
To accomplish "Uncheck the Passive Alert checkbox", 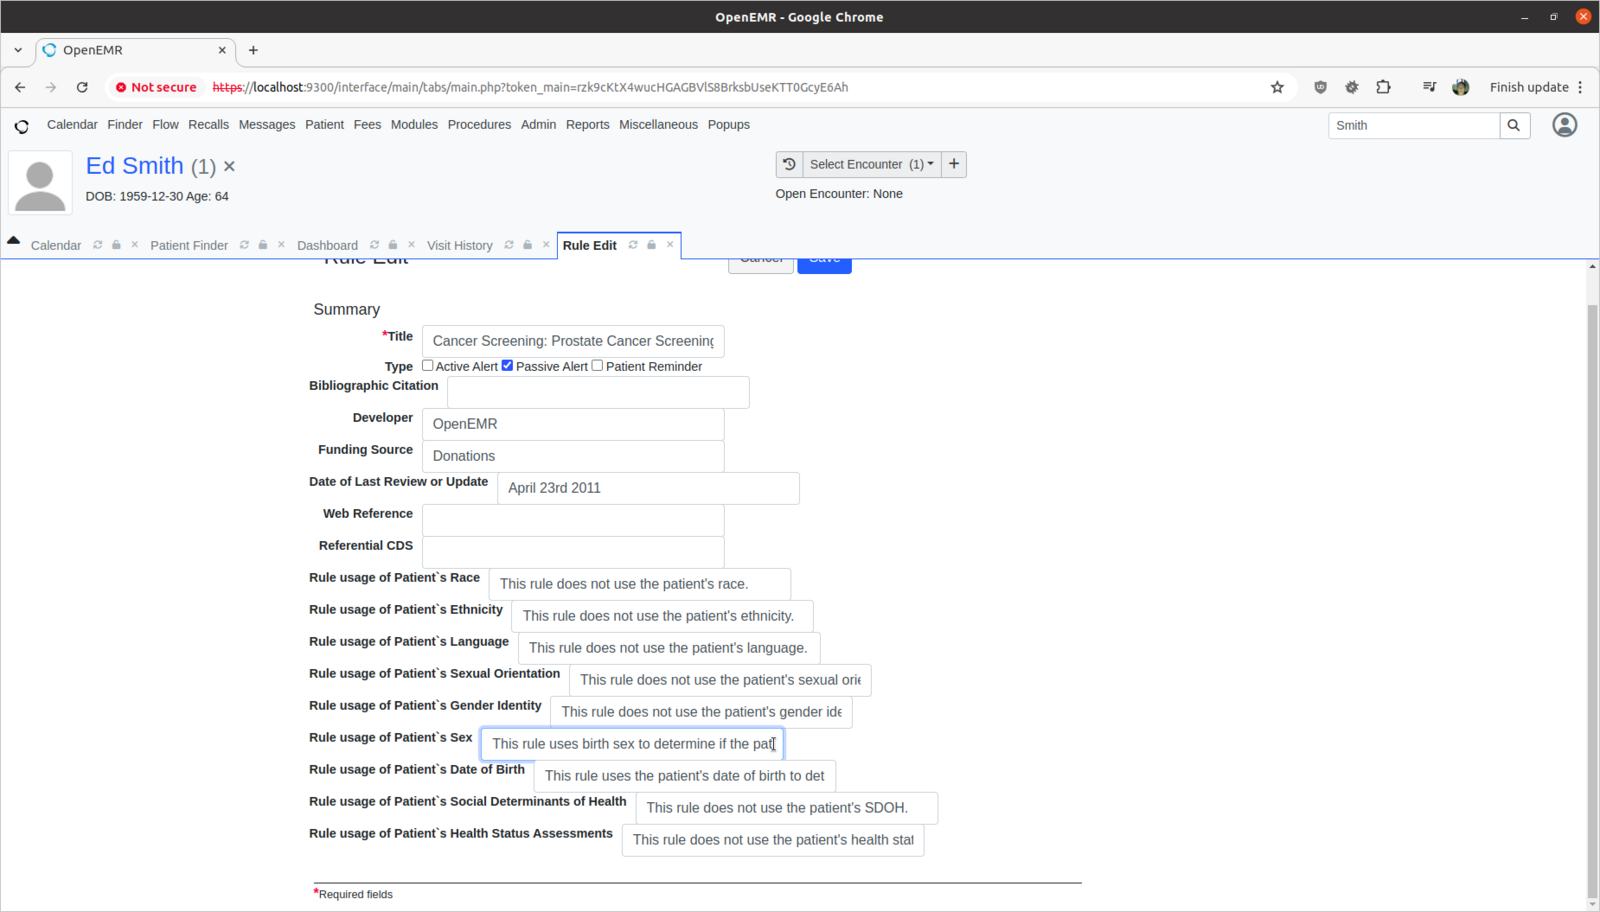I will click(507, 366).
